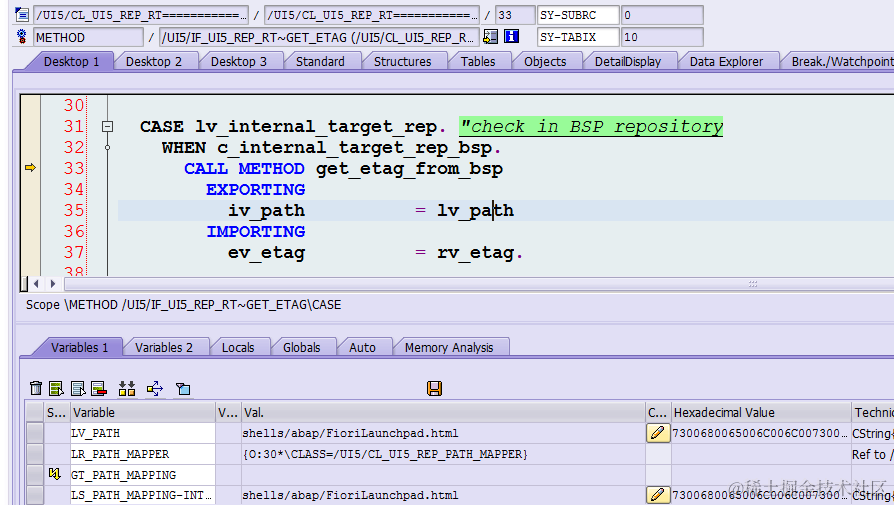
Task: Open the Globals tab
Action: tap(301, 348)
